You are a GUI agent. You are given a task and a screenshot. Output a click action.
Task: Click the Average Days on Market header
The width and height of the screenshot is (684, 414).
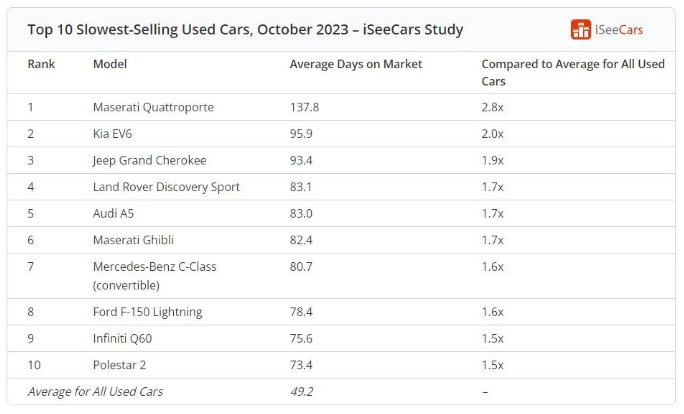click(x=356, y=64)
